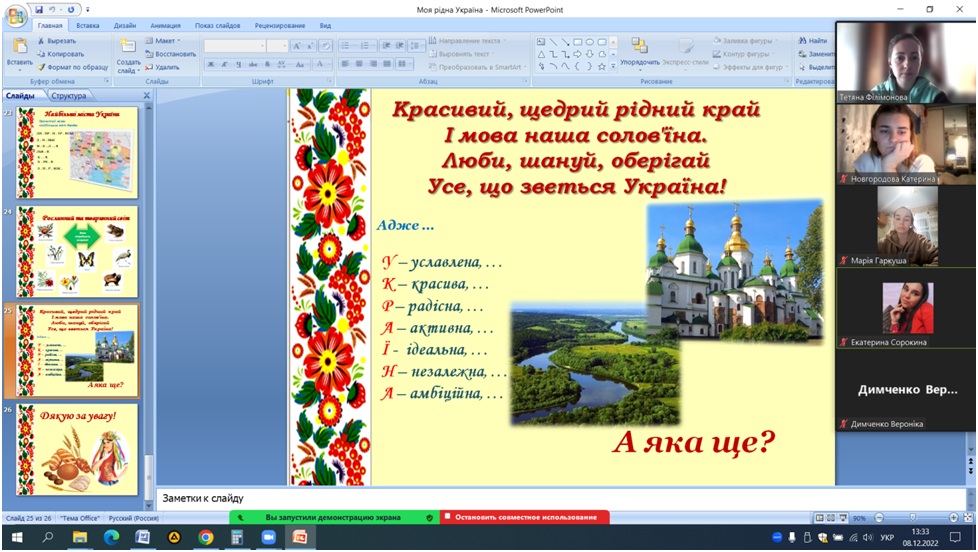Click the Создать слайд icon
The width and height of the screenshot is (978, 552).
click(x=128, y=47)
